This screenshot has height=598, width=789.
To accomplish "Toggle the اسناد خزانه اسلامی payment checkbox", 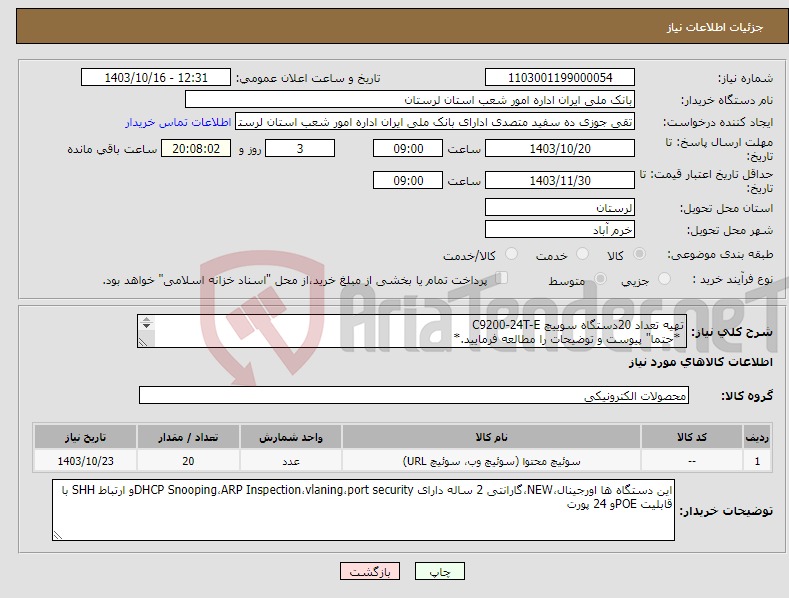I will (x=502, y=277).
